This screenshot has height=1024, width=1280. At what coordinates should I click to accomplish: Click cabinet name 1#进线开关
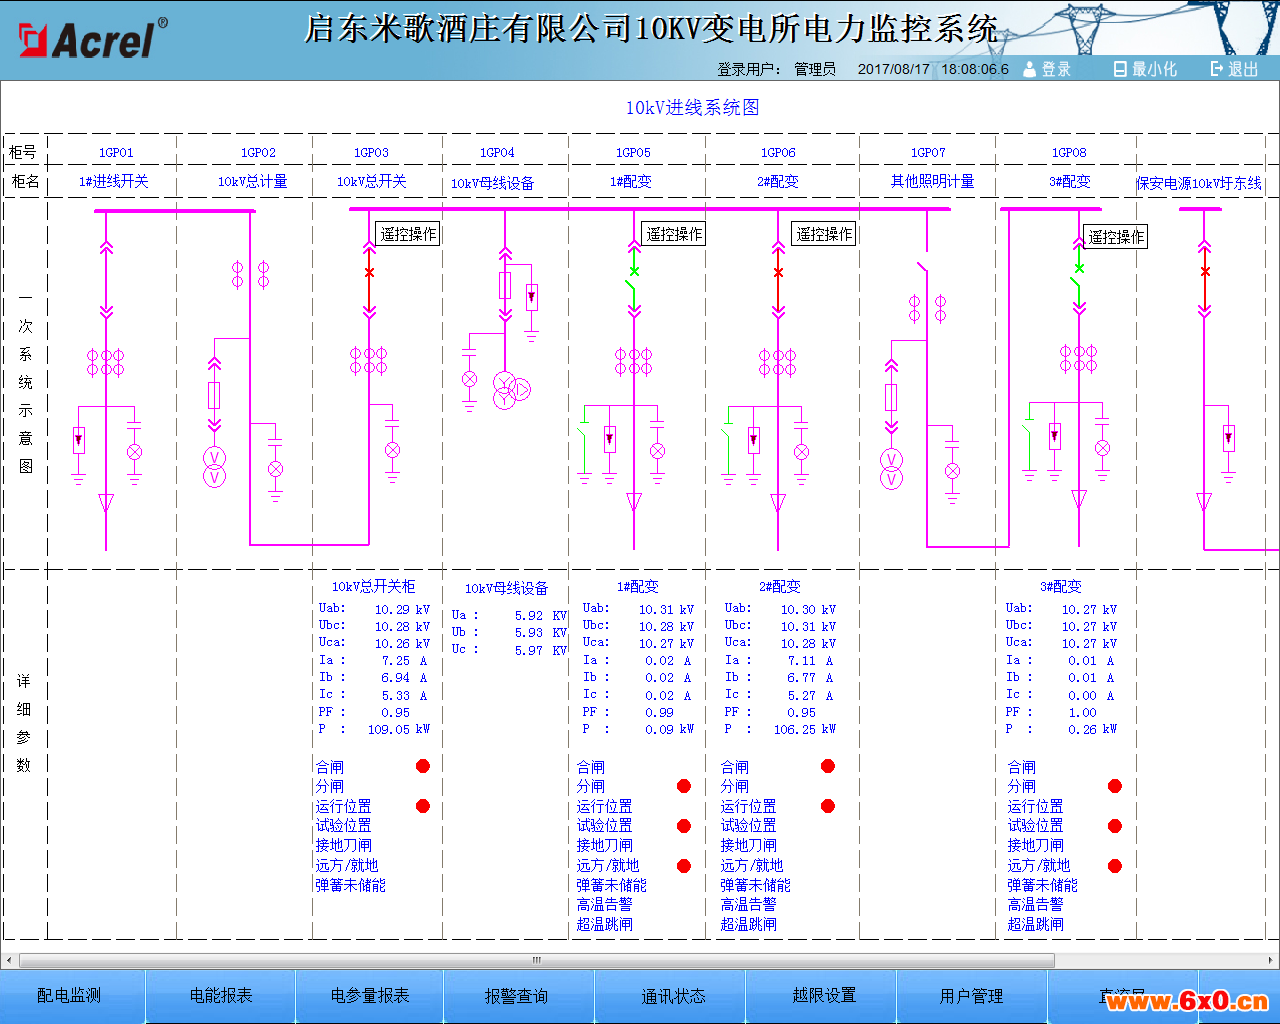(114, 181)
